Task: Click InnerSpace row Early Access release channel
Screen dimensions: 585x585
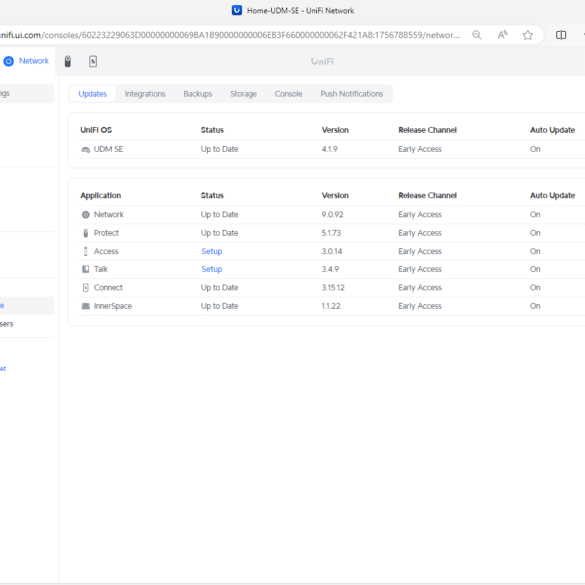Action: click(420, 306)
